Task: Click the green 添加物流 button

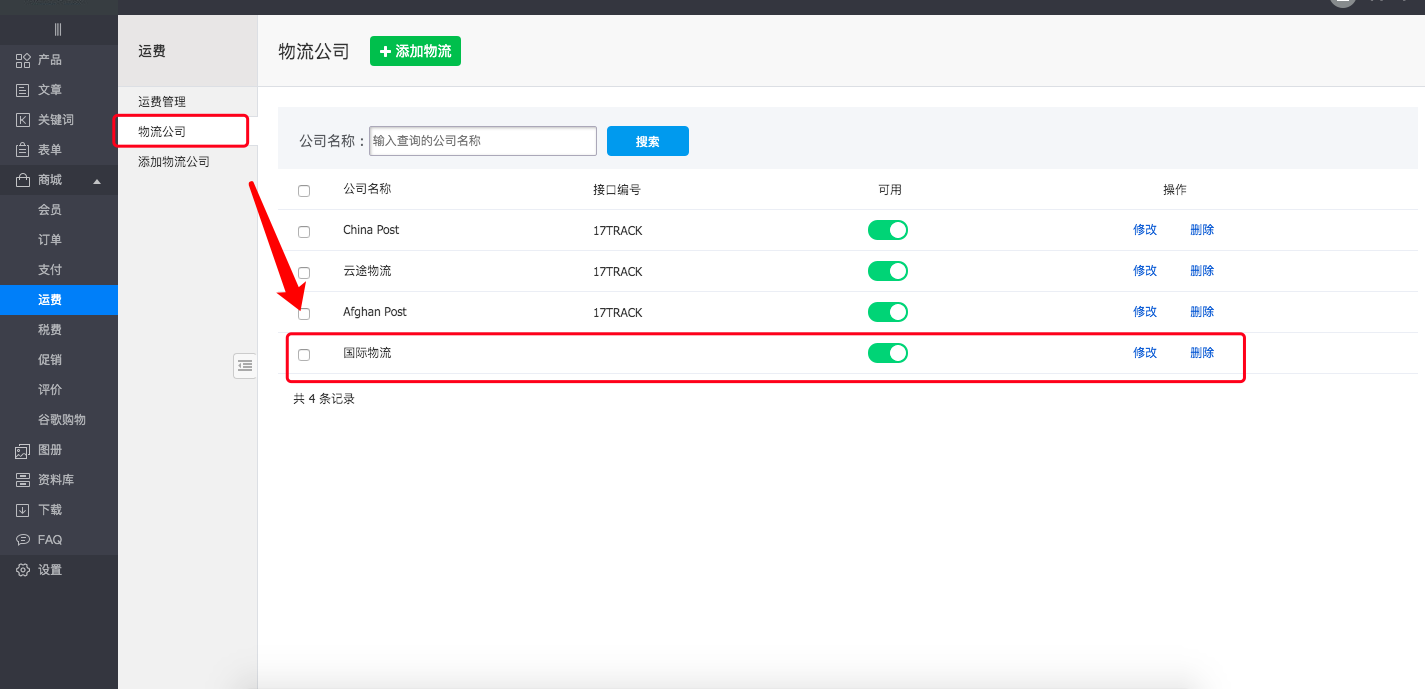Action: pos(415,51)
